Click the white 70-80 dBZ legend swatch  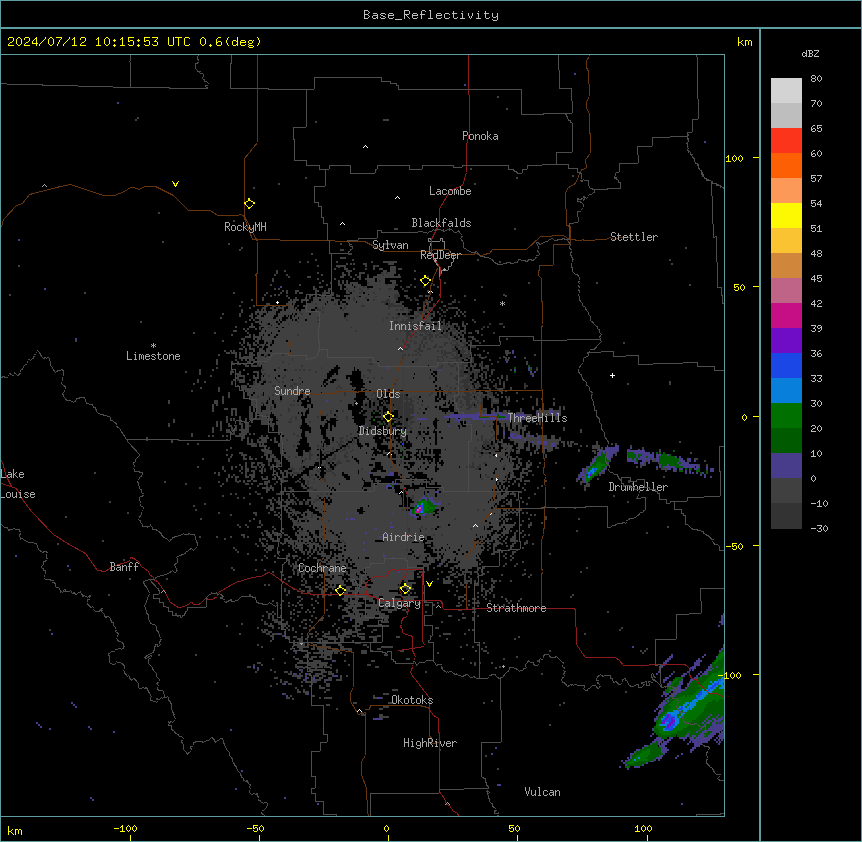pos(786,91)
